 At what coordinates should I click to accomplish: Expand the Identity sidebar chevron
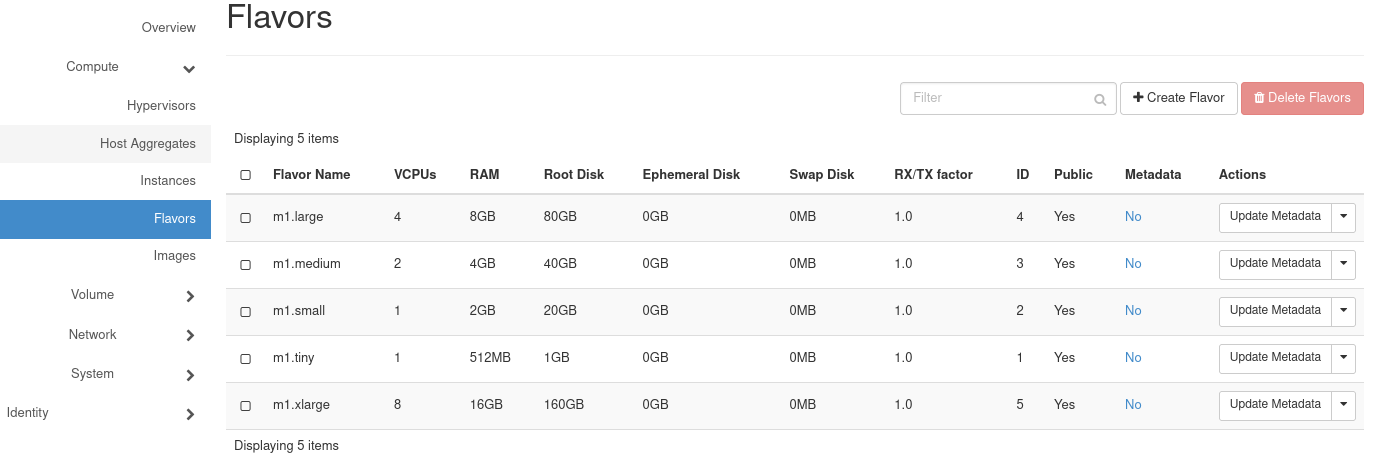pos(190,414)
